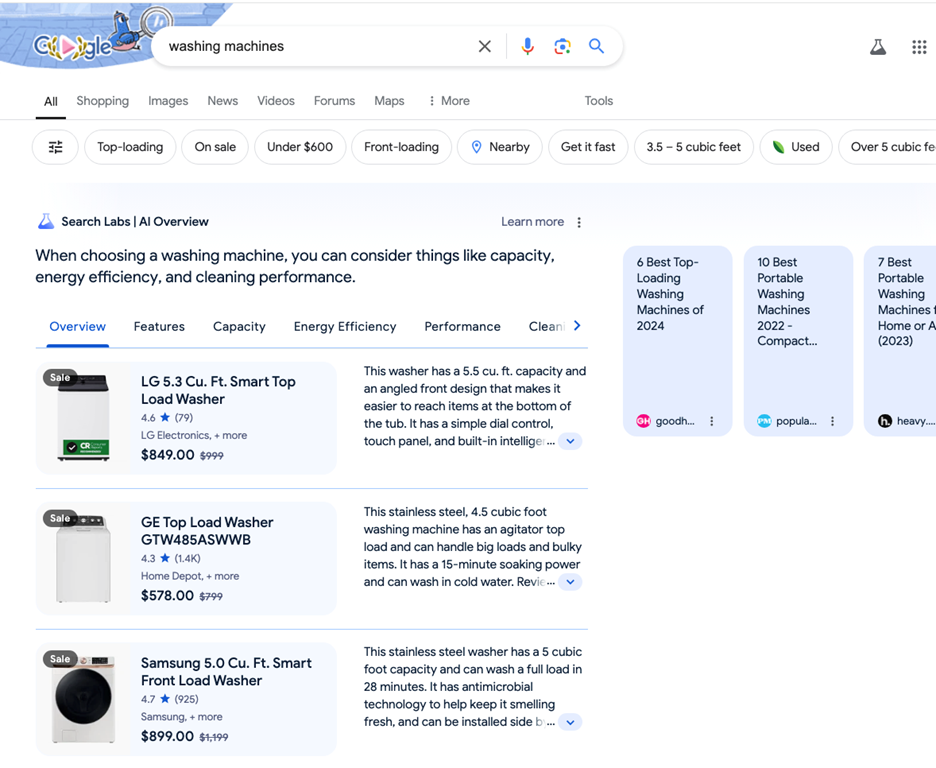Select the Energy Efficiency overview tab
This screenshot has height=768, width=936.
click(345, 326)
